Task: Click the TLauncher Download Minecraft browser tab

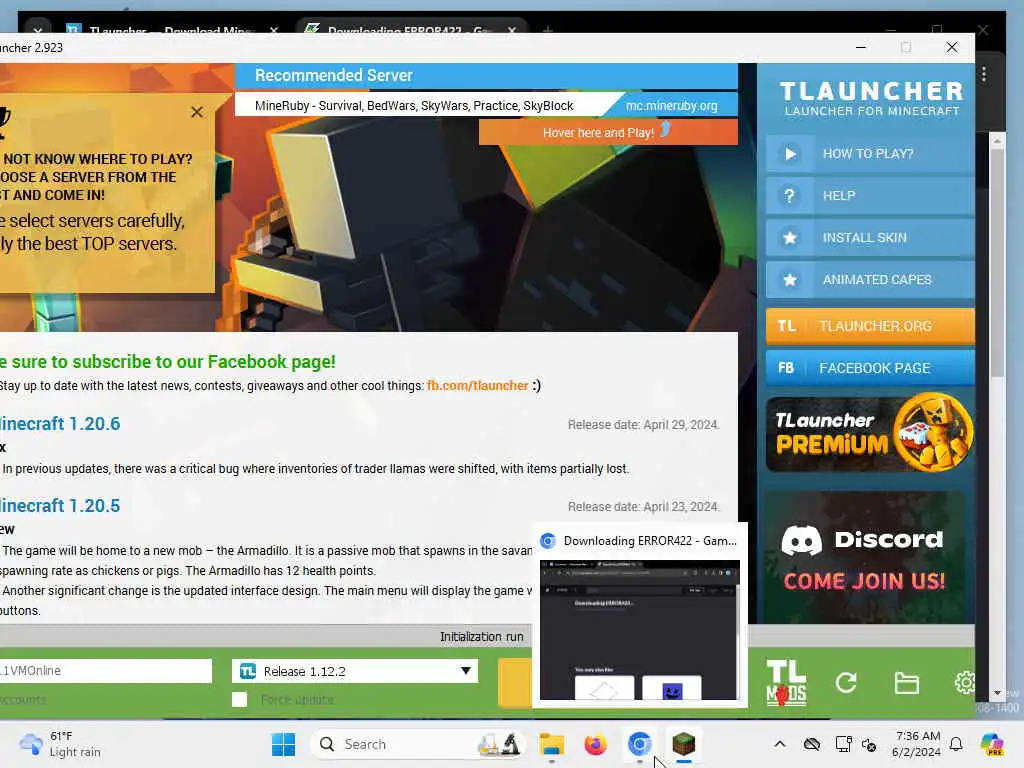Action: 171,30
